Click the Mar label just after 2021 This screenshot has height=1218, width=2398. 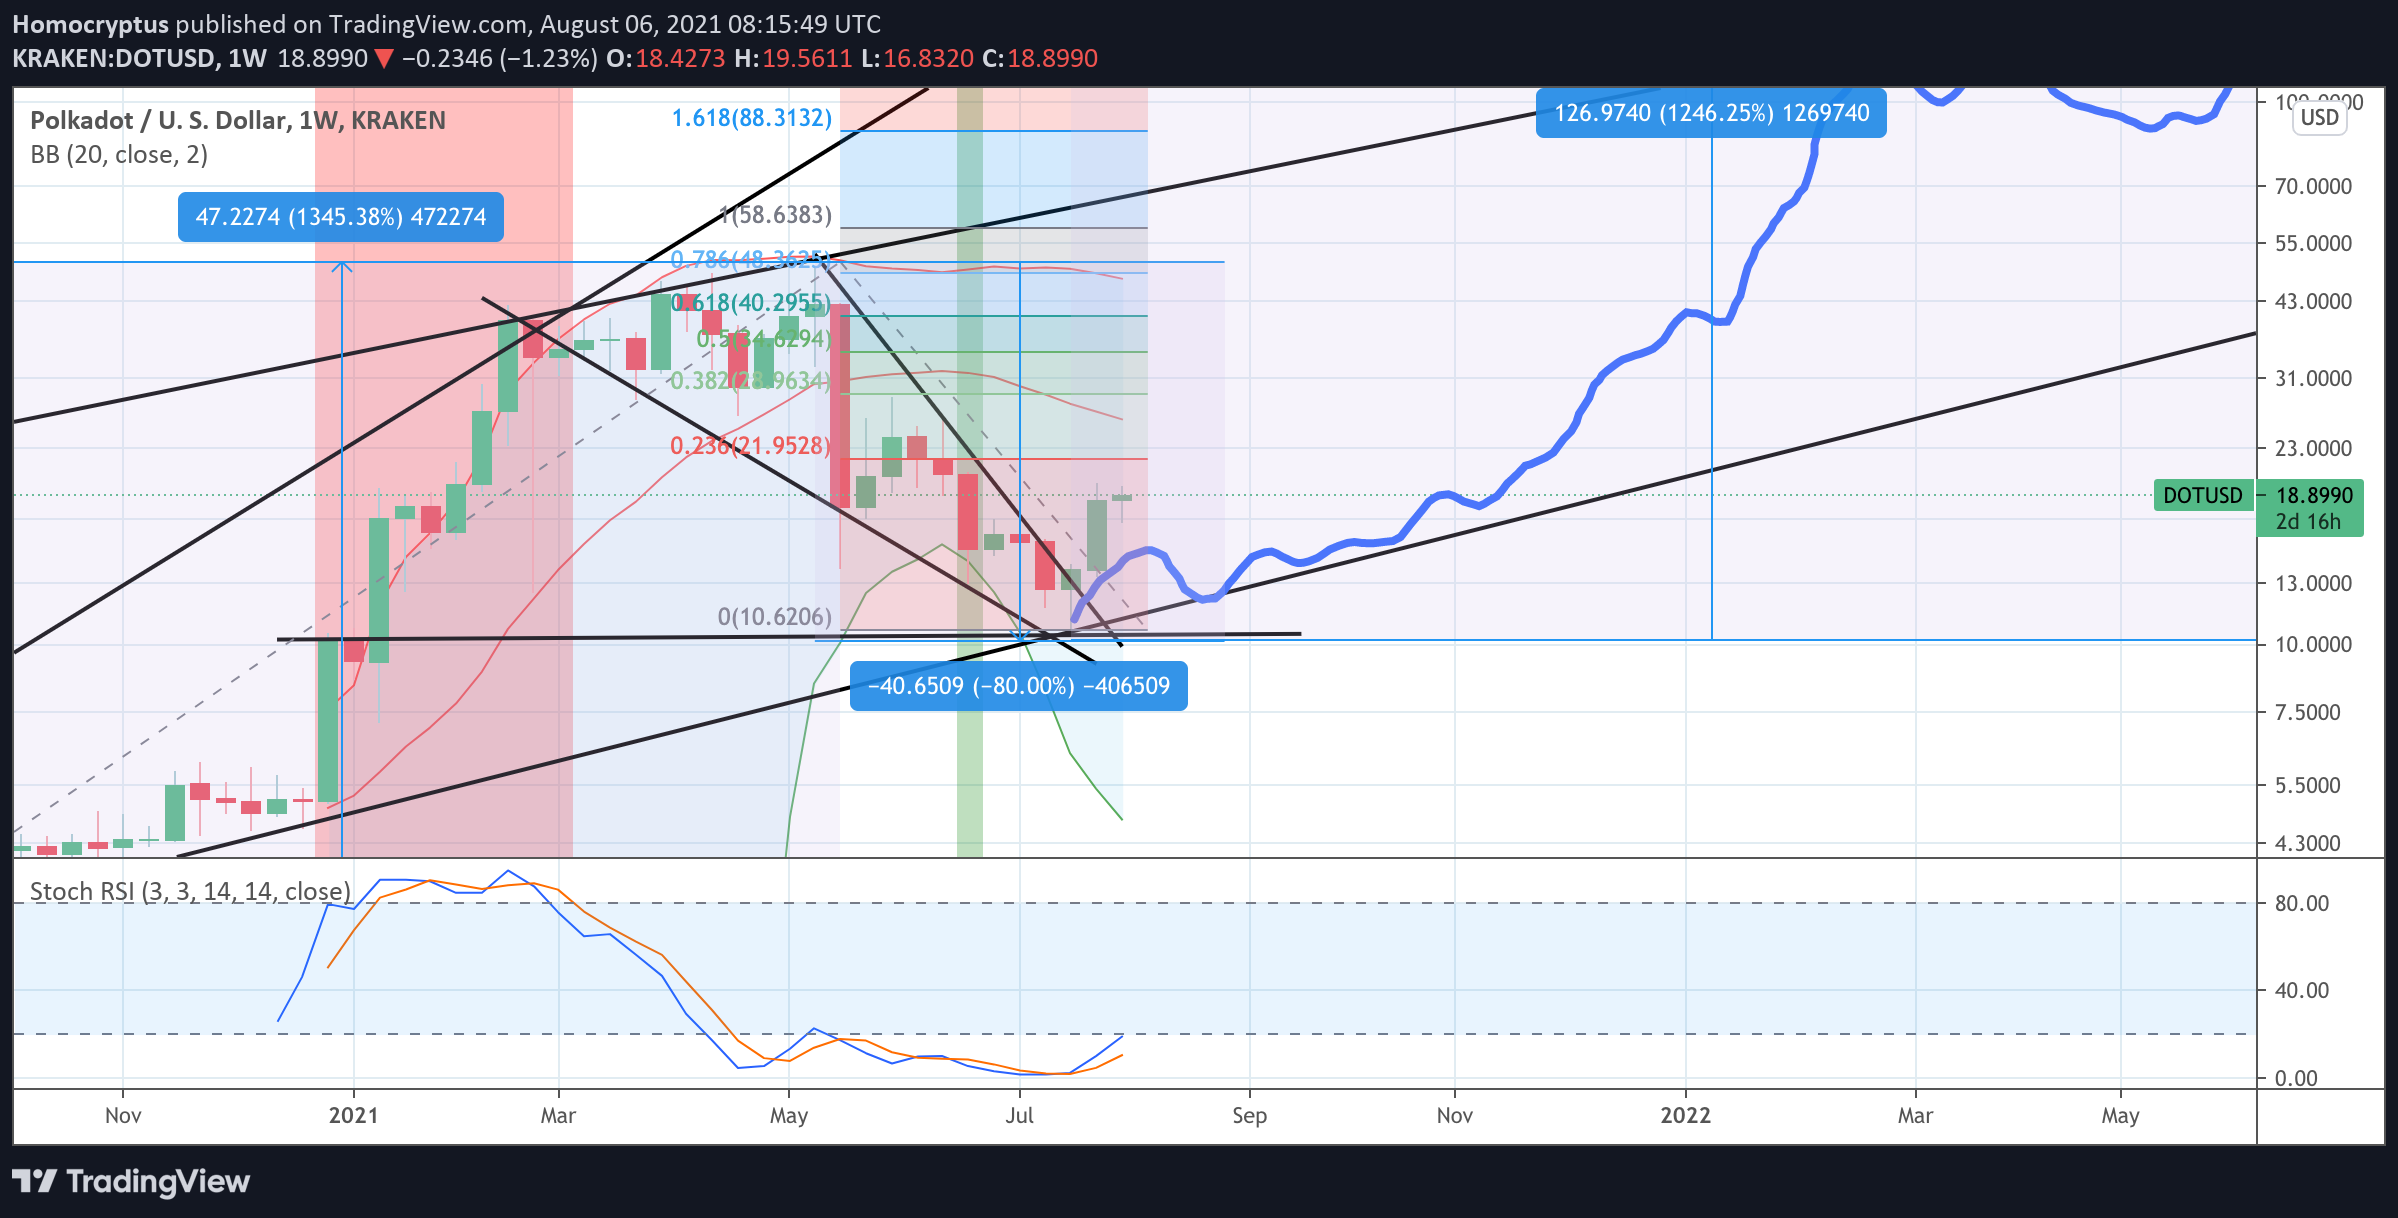pos(558,1115)
